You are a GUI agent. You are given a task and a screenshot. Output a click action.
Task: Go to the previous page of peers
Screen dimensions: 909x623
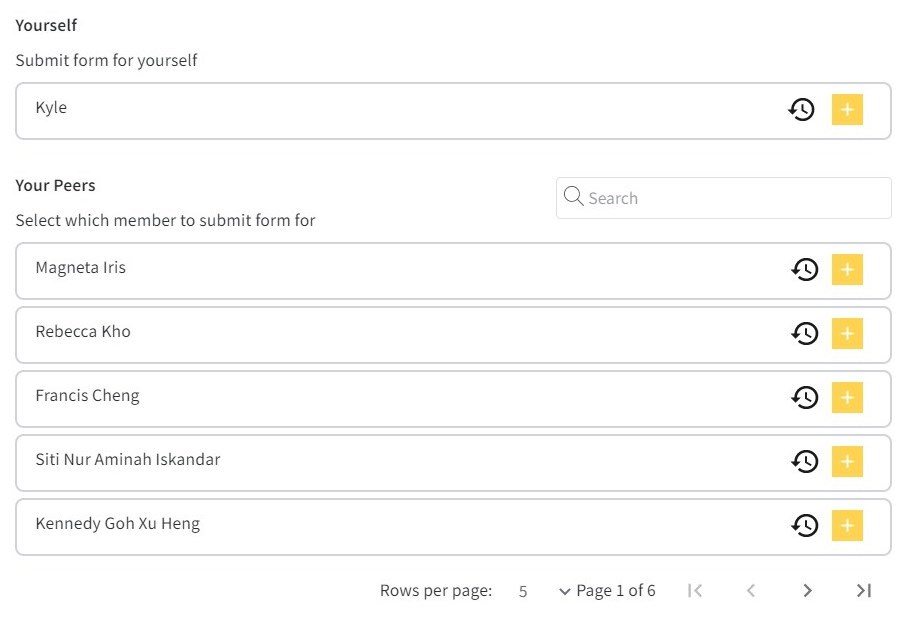[x=751, y=591]
